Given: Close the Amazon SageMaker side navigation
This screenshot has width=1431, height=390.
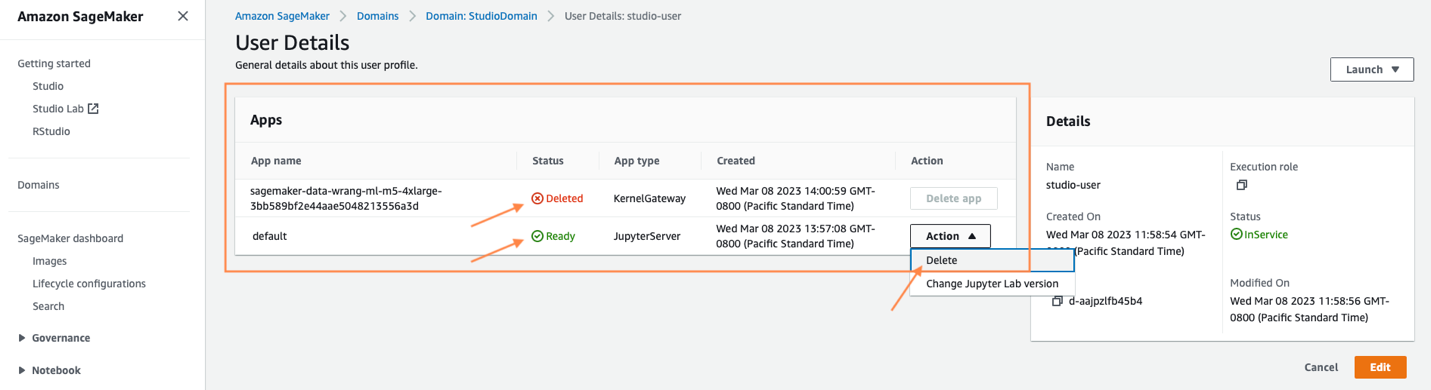Looking at the screenshot, I should [x=182, y=16].
